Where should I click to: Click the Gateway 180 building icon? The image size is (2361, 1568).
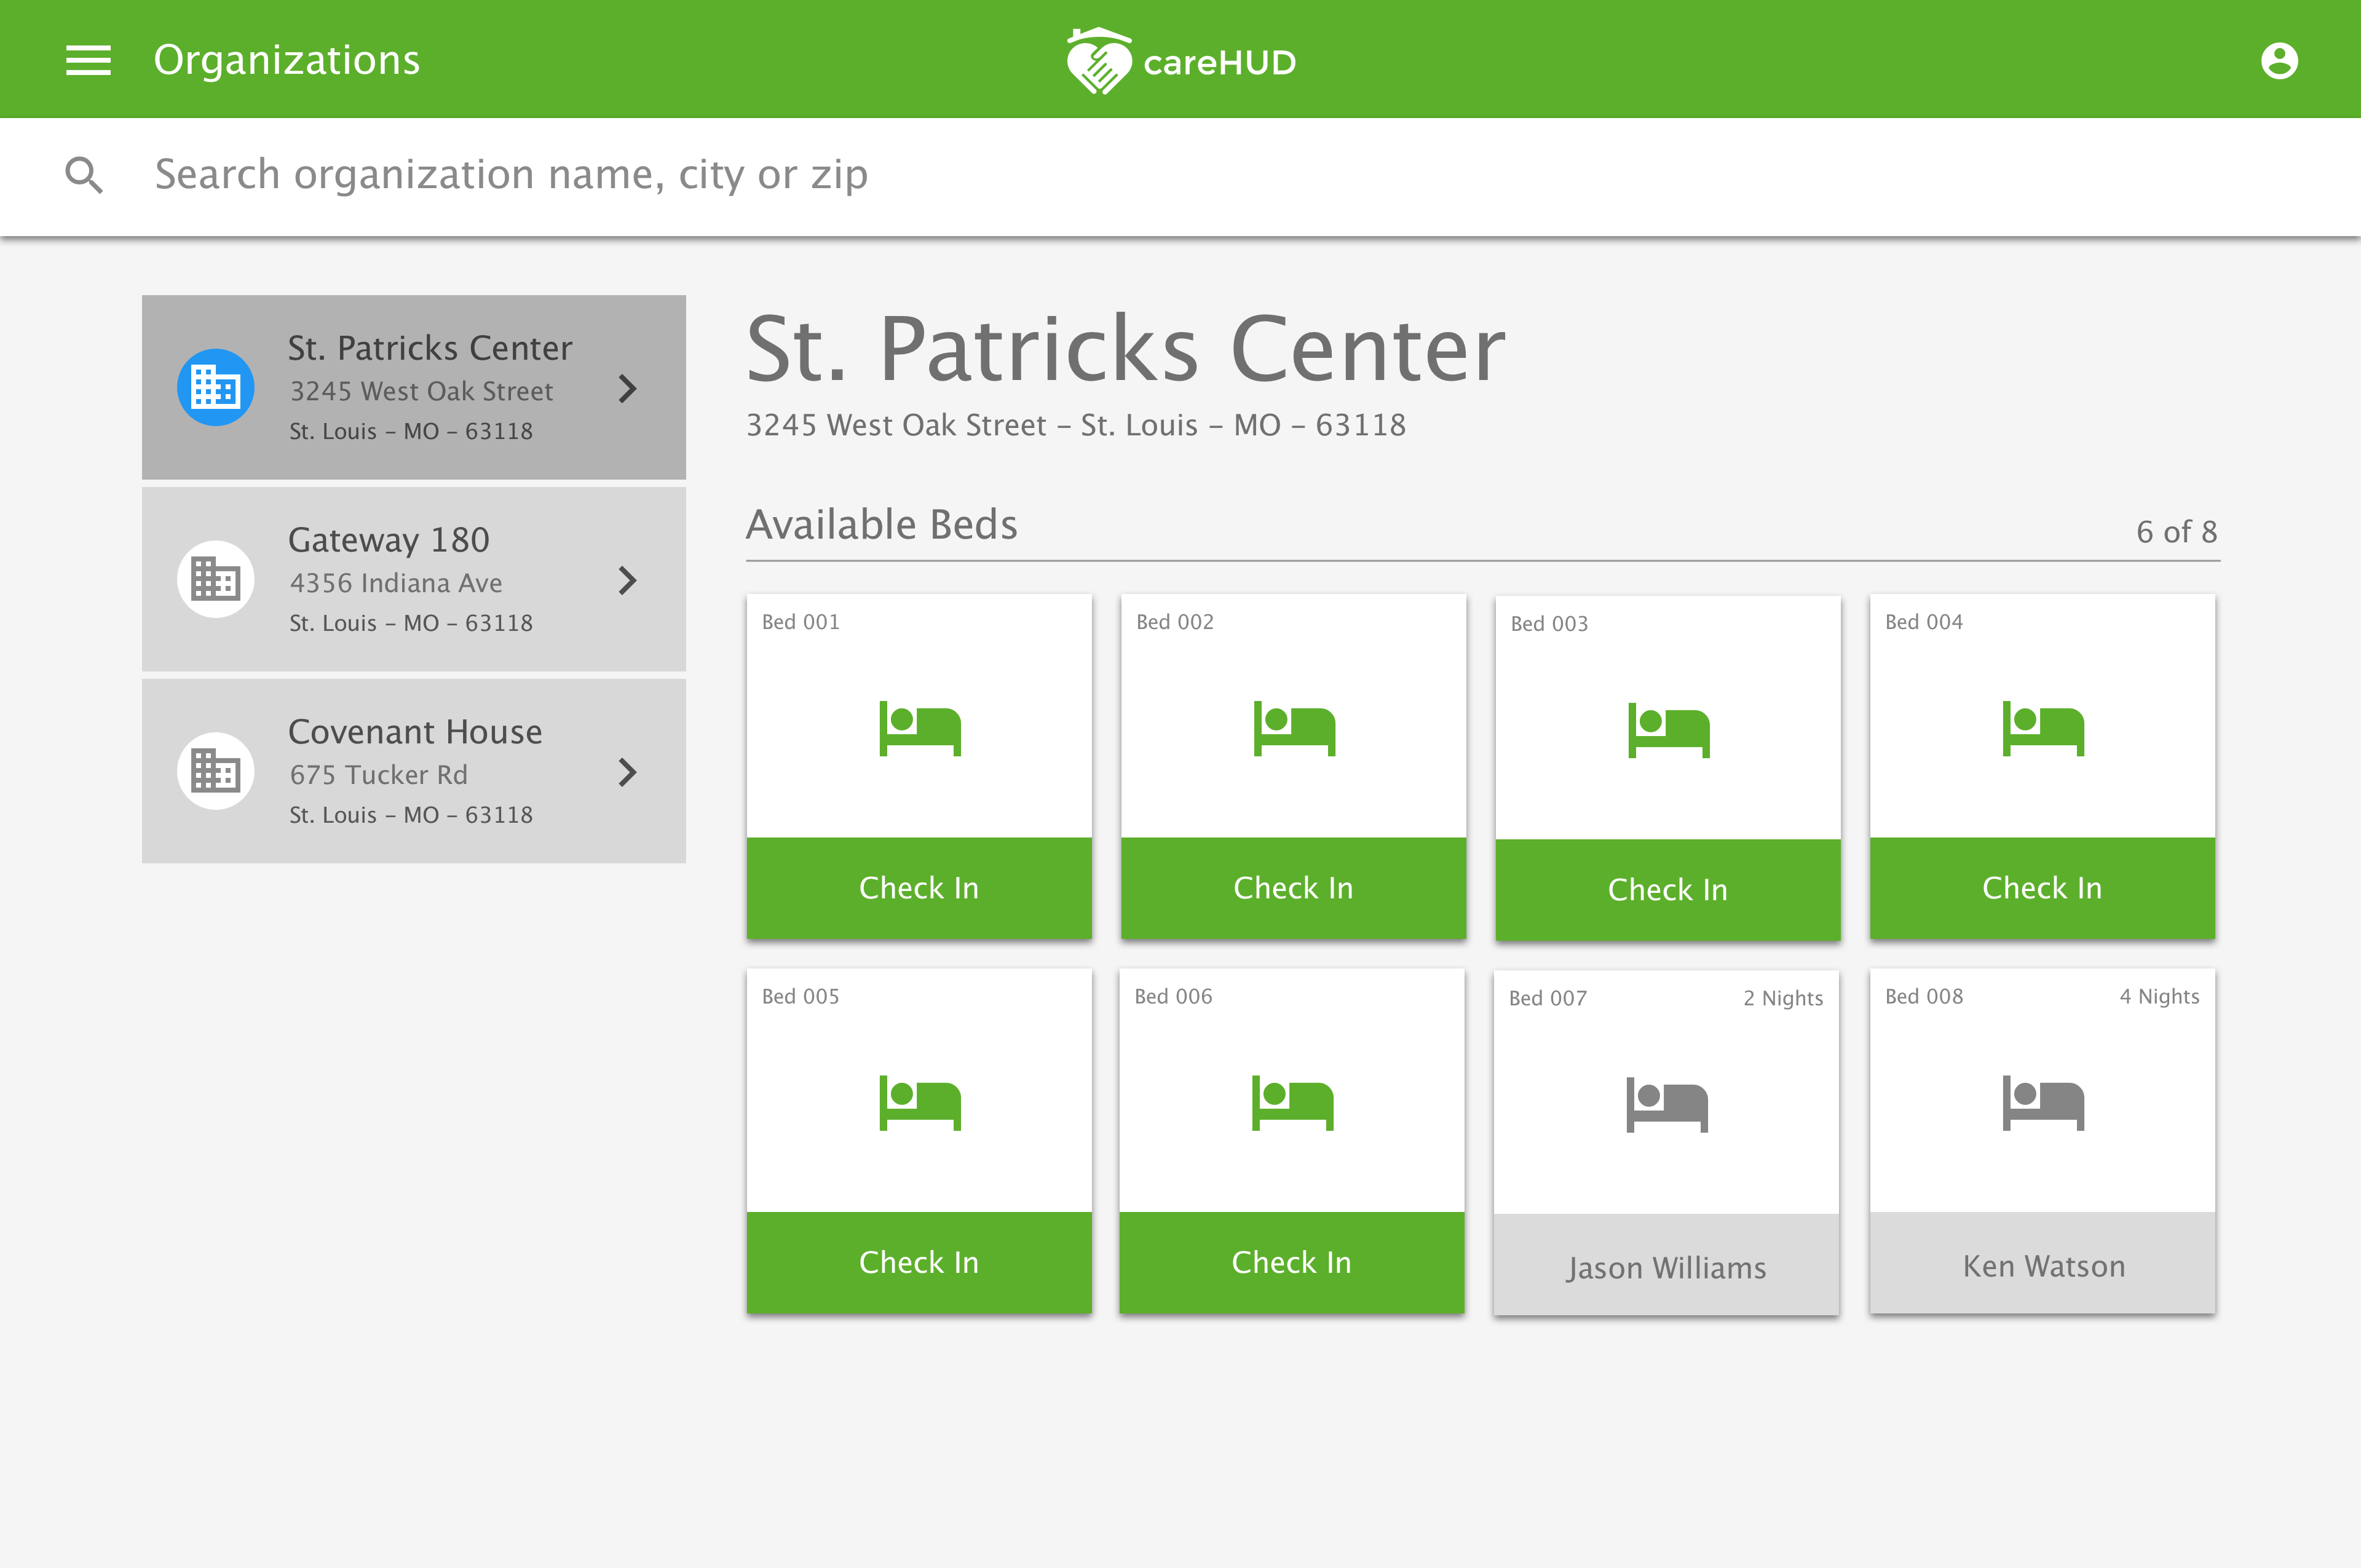215,579
